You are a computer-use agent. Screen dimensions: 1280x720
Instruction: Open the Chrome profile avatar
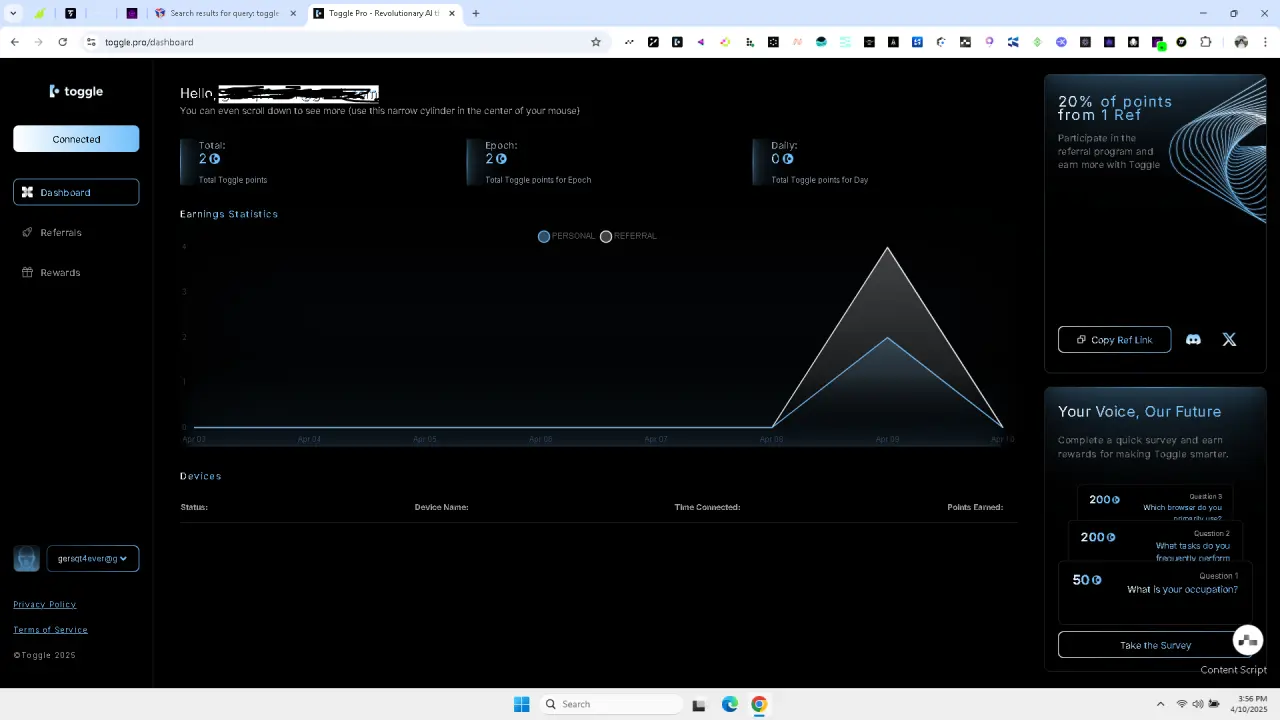coord(1241,42)
